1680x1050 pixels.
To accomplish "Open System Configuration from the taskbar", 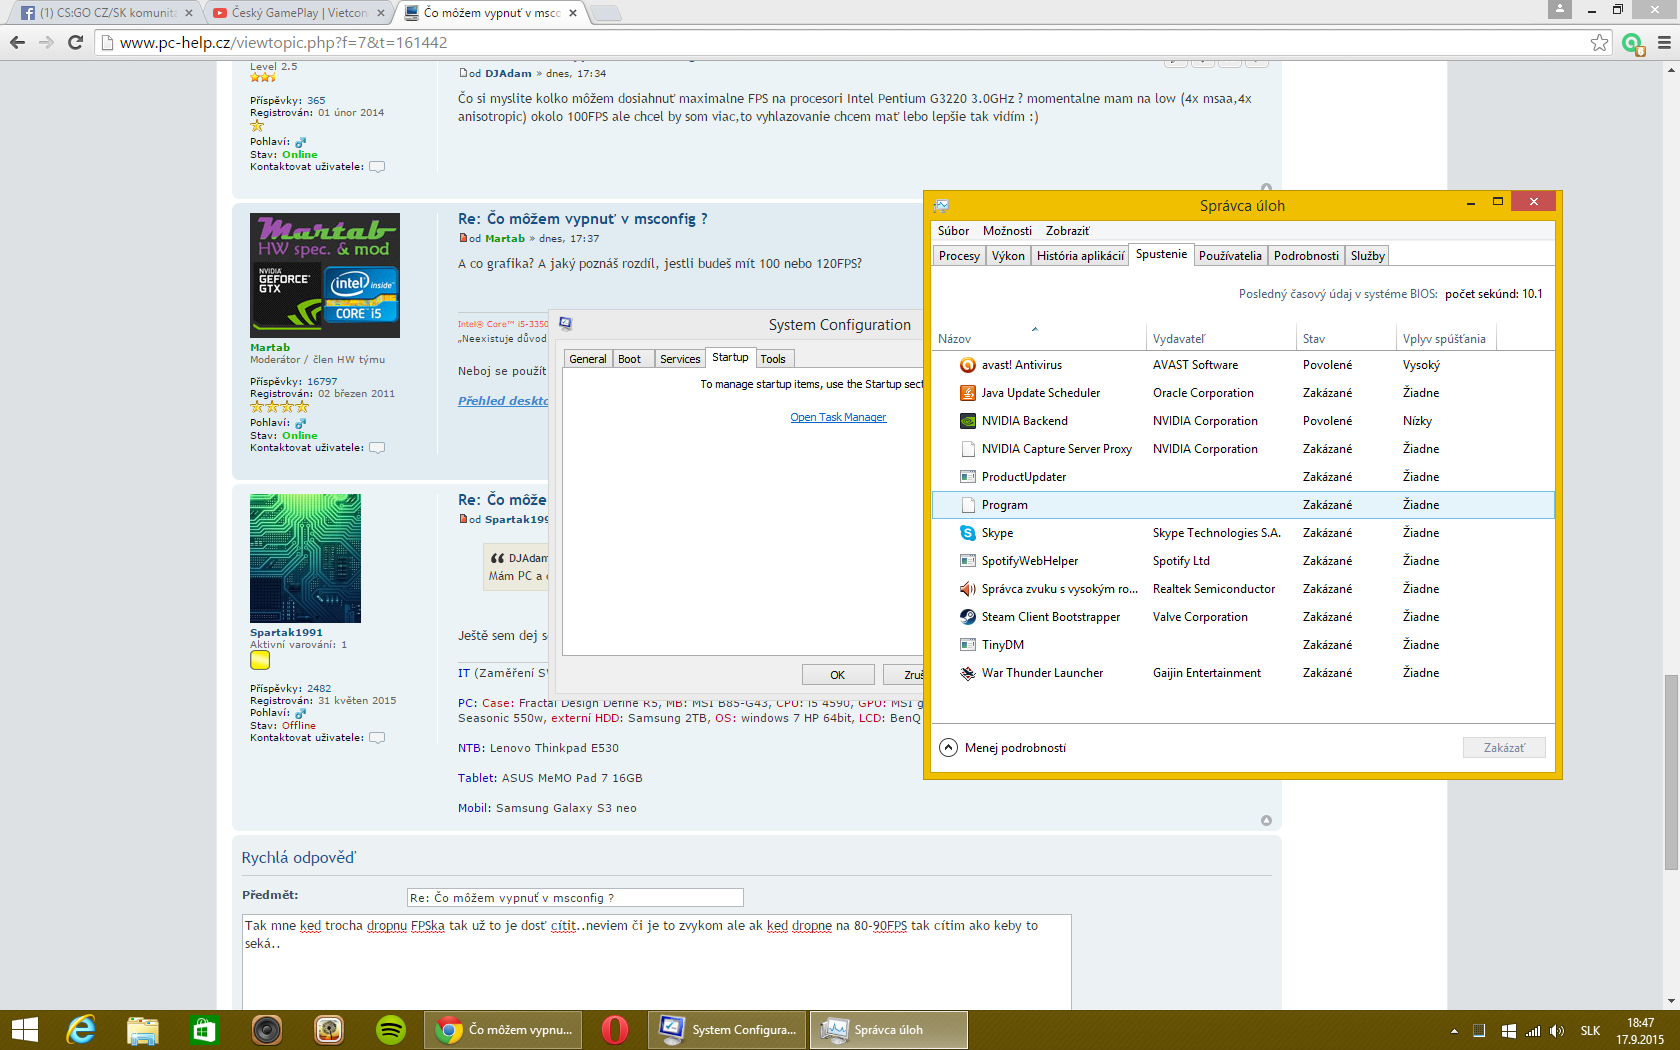I will (x=727, y=1030).
